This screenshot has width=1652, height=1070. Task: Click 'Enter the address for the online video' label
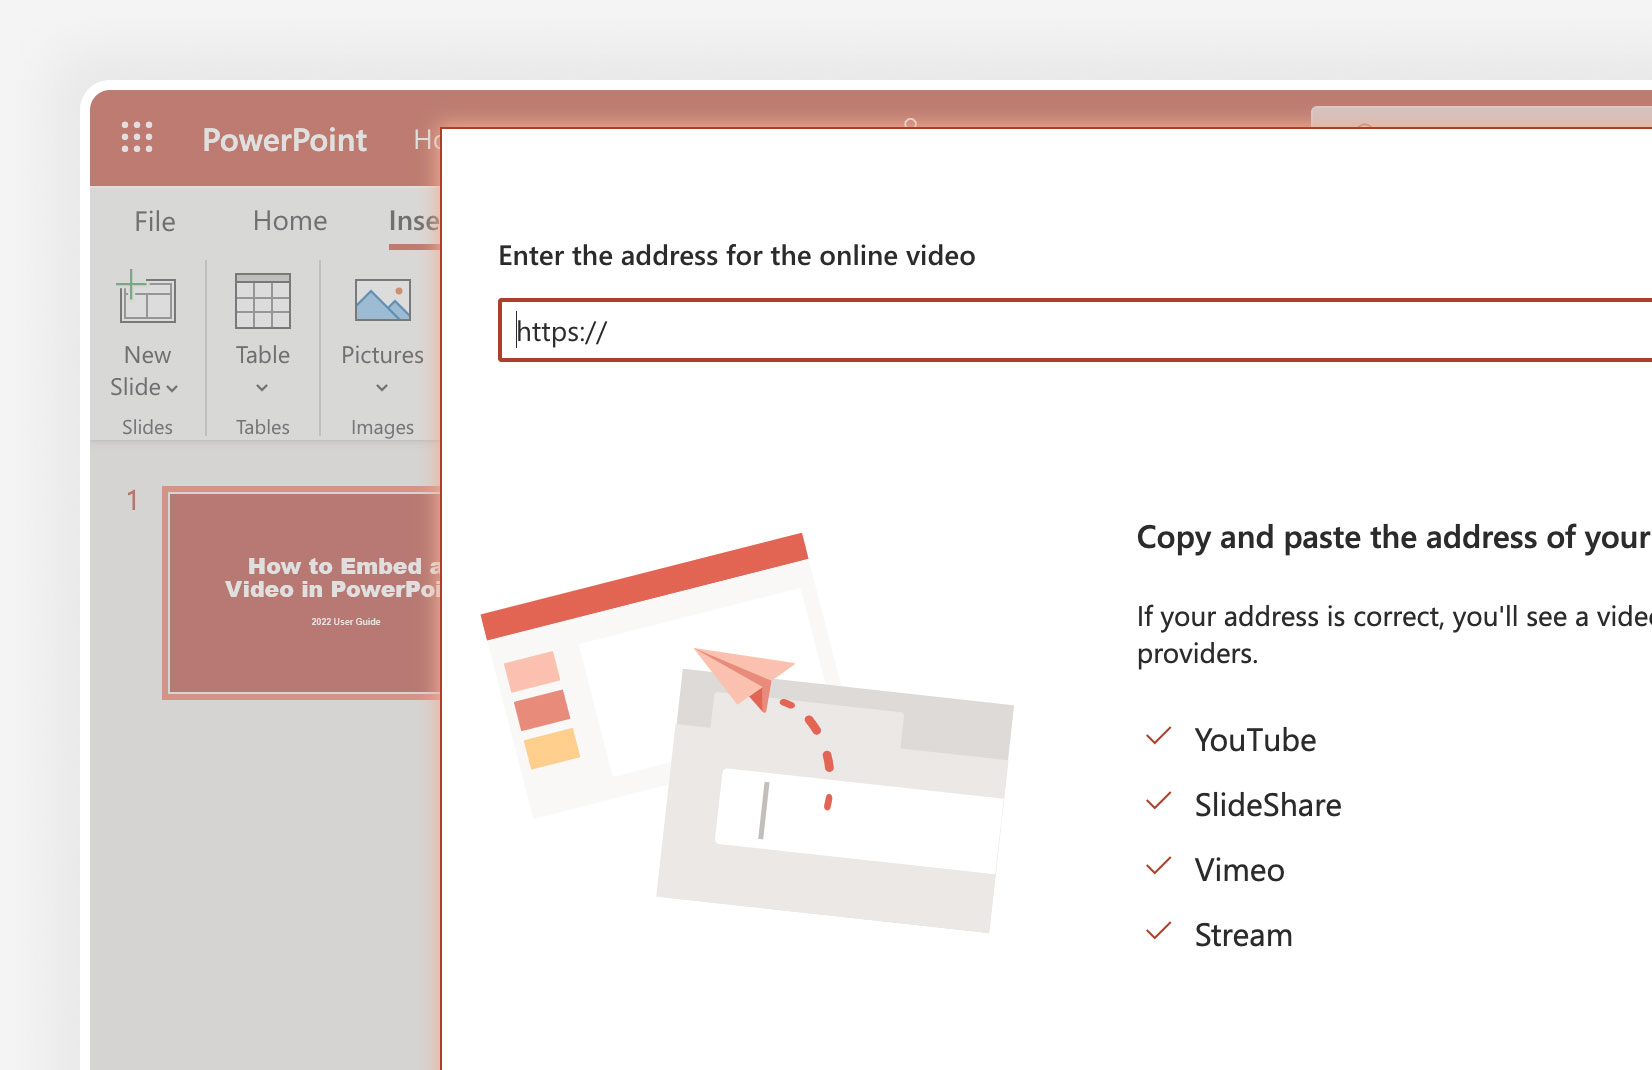click(737, 256)
